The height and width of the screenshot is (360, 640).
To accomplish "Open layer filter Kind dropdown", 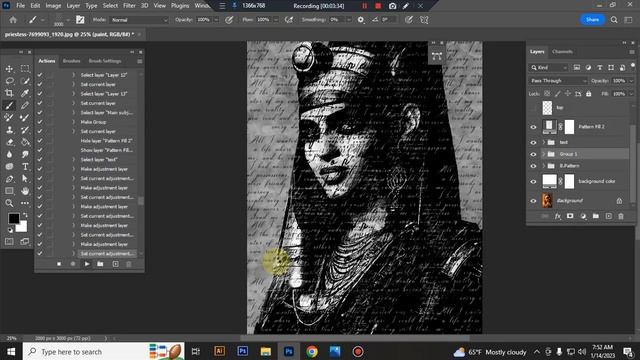I will [x=549, y=67].
